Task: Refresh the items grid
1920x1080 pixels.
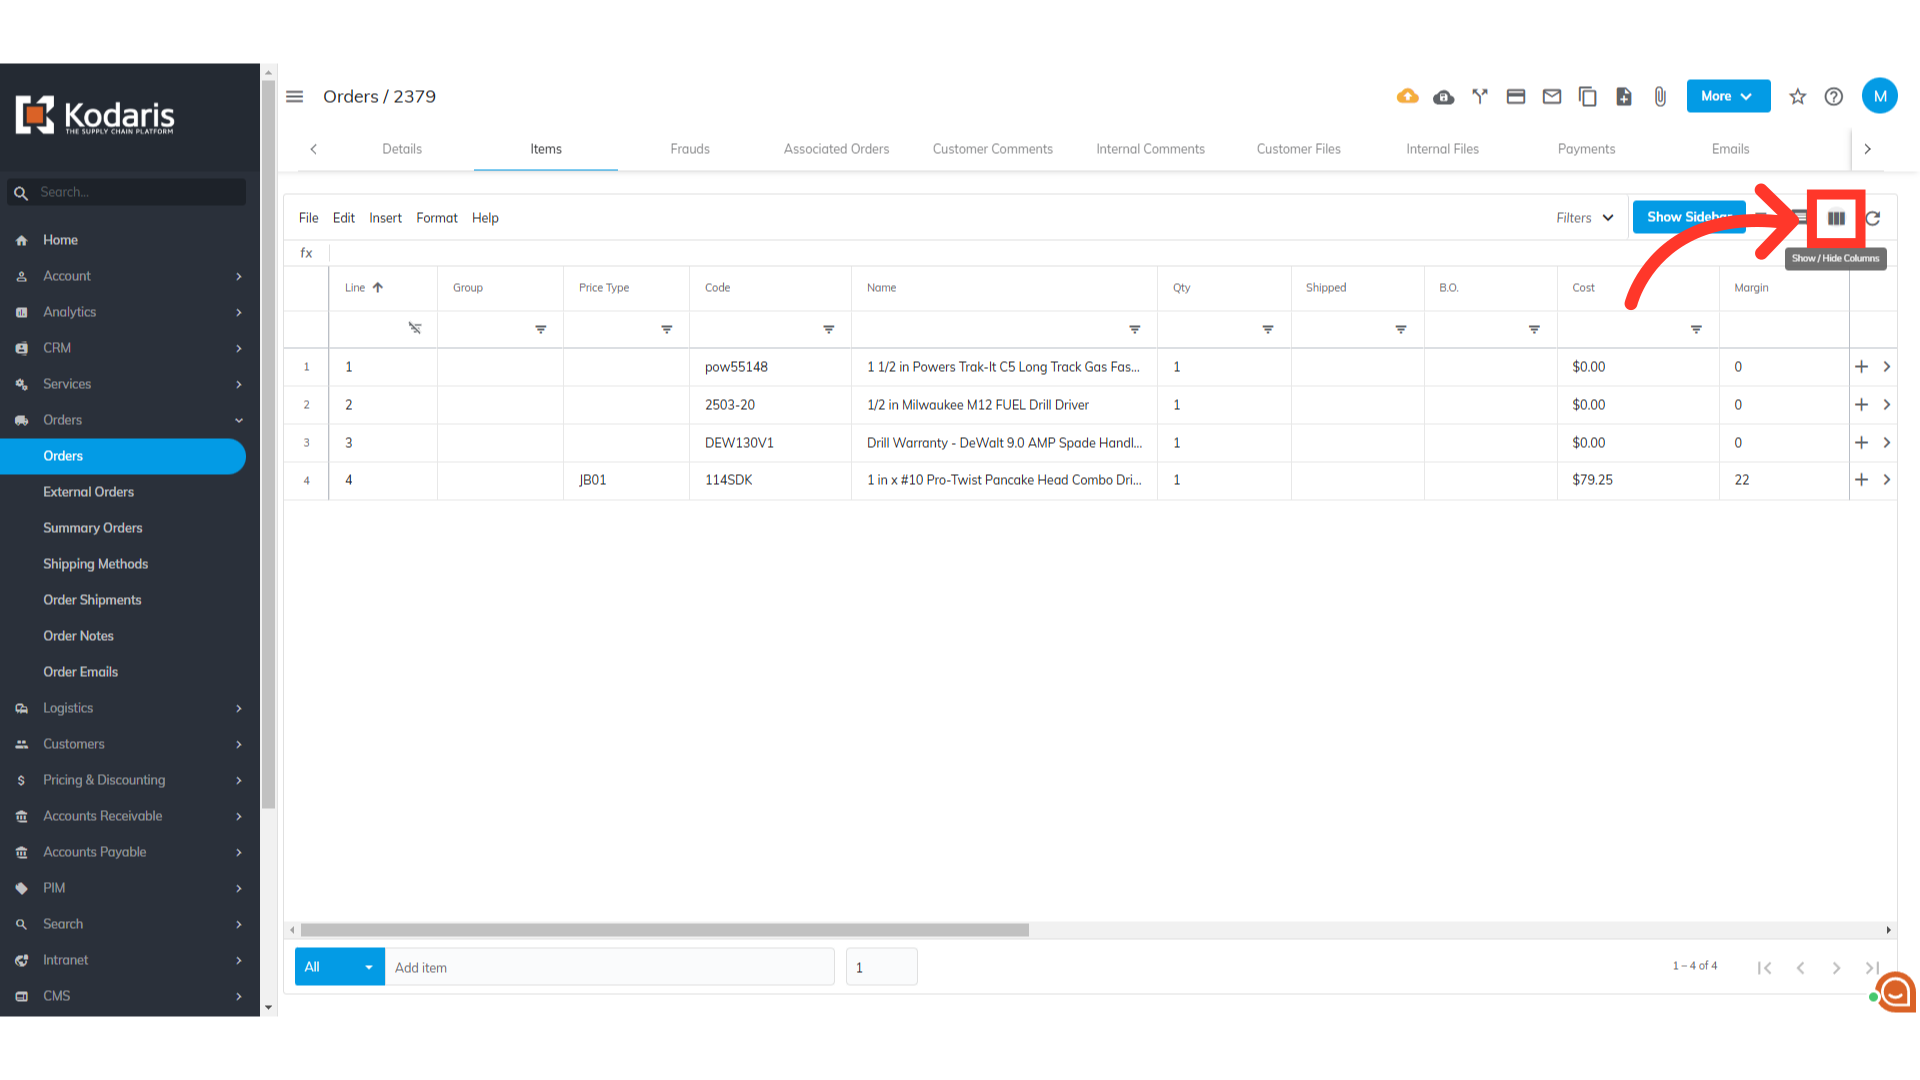Action: [x=1873, y=218]
